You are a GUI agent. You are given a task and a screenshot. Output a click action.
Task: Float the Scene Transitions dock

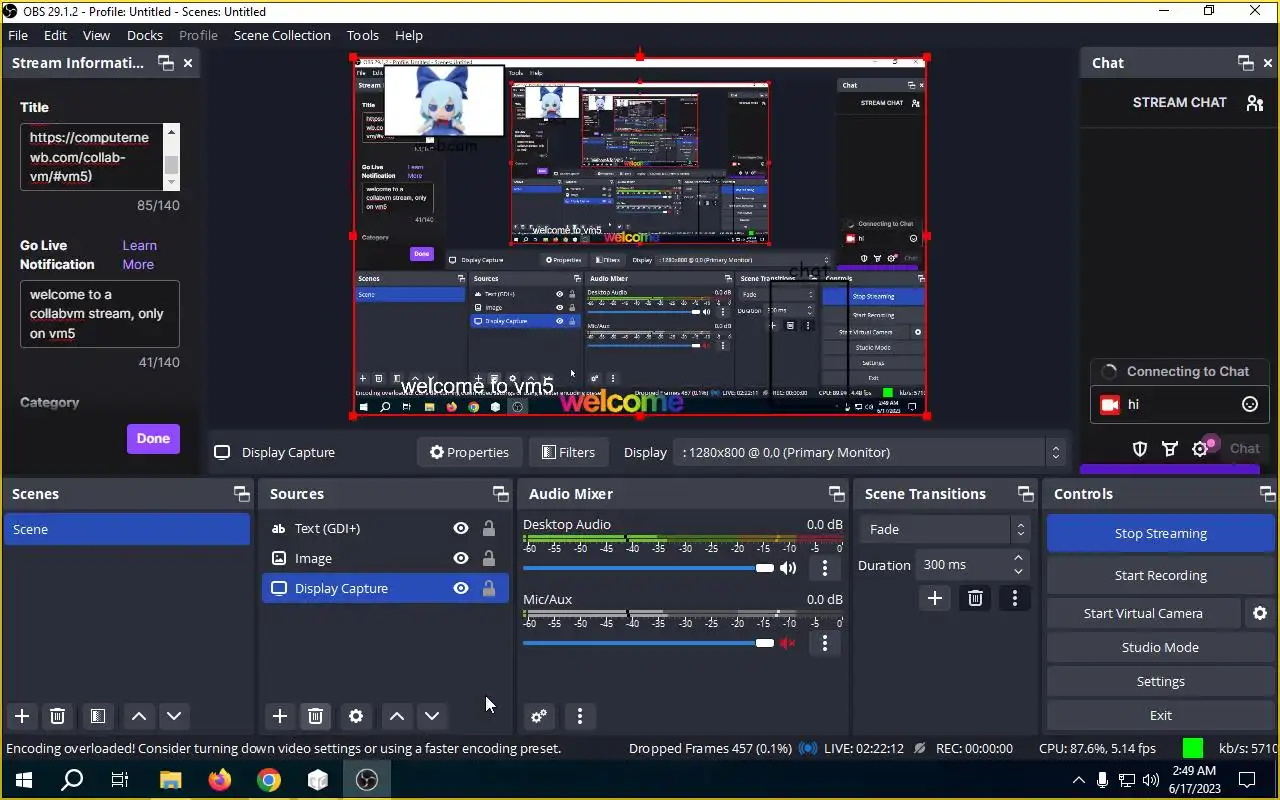1025,494
